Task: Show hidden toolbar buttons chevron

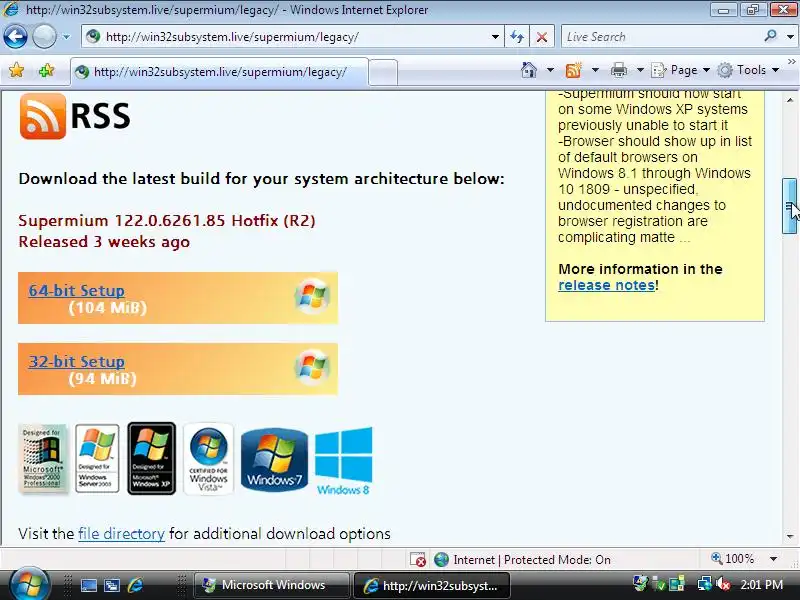Action: [791, 62]
